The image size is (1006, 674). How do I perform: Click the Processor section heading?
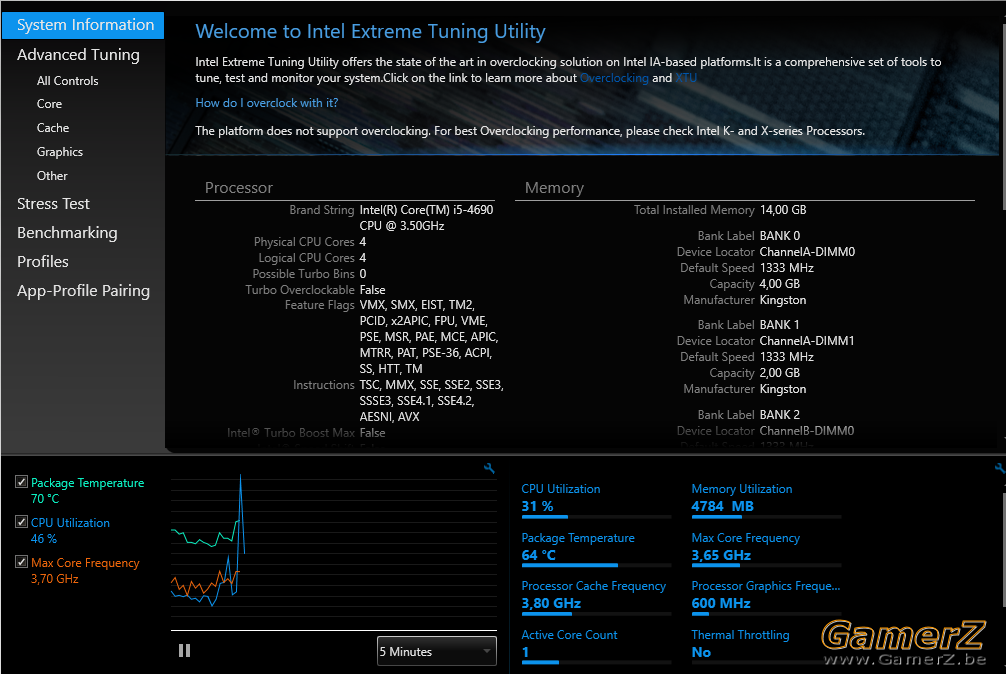pos(239,188)
